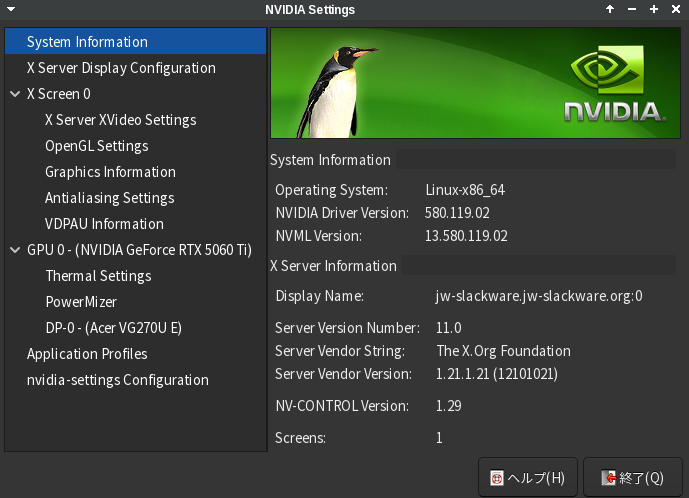Click the Help (ヘルプ) button

coord(527,478)
